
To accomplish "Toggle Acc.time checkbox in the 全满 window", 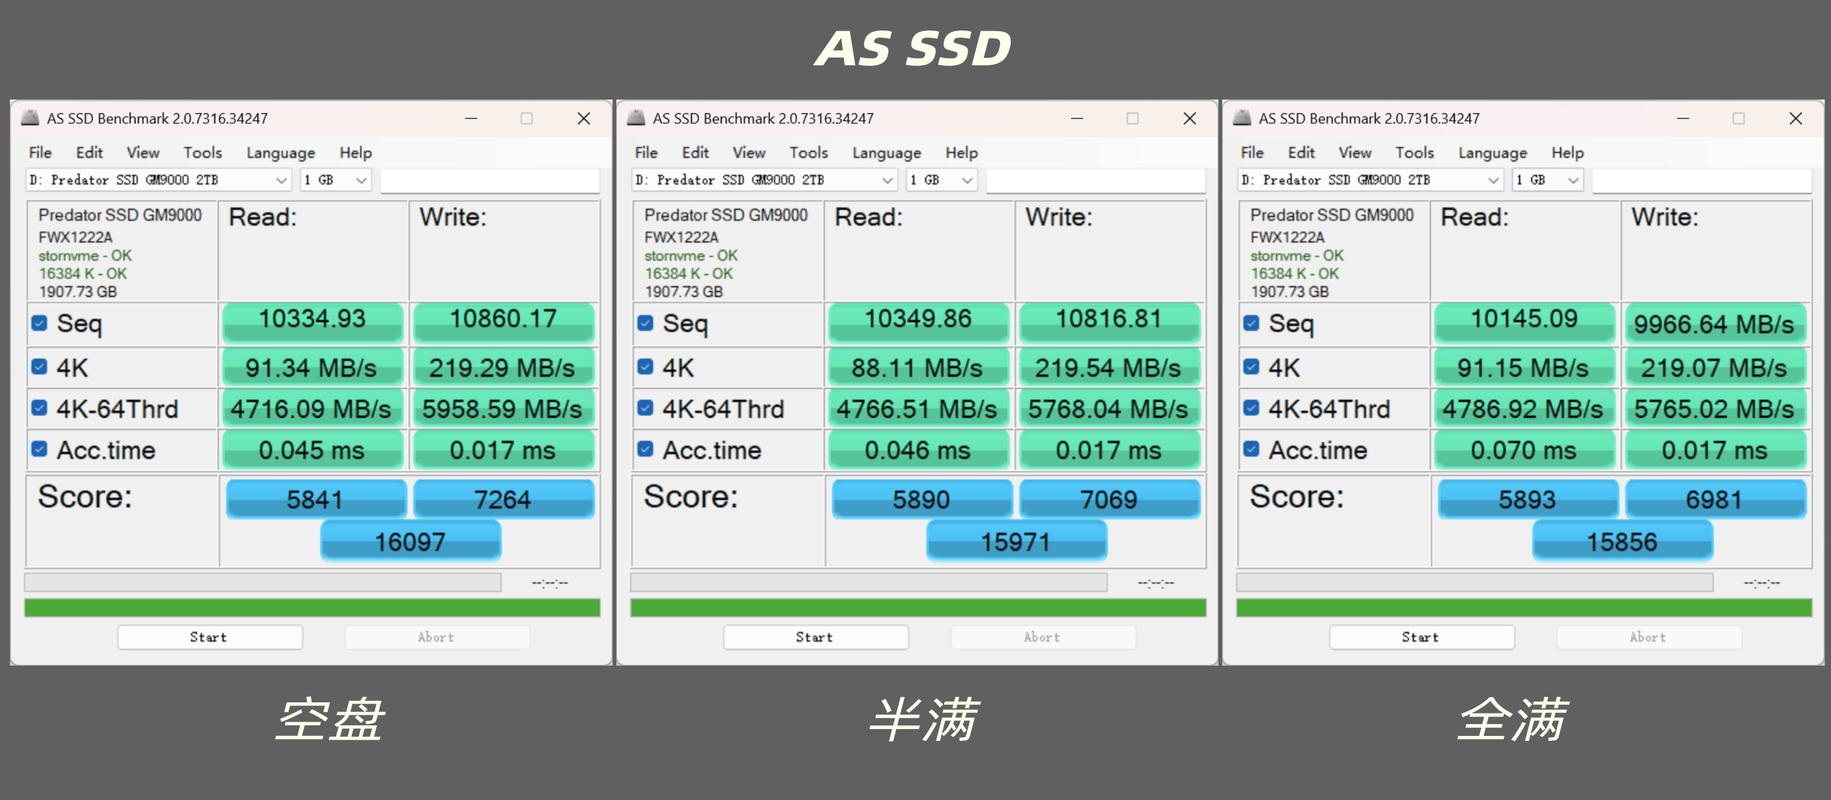I will (x=1251, y=449).
